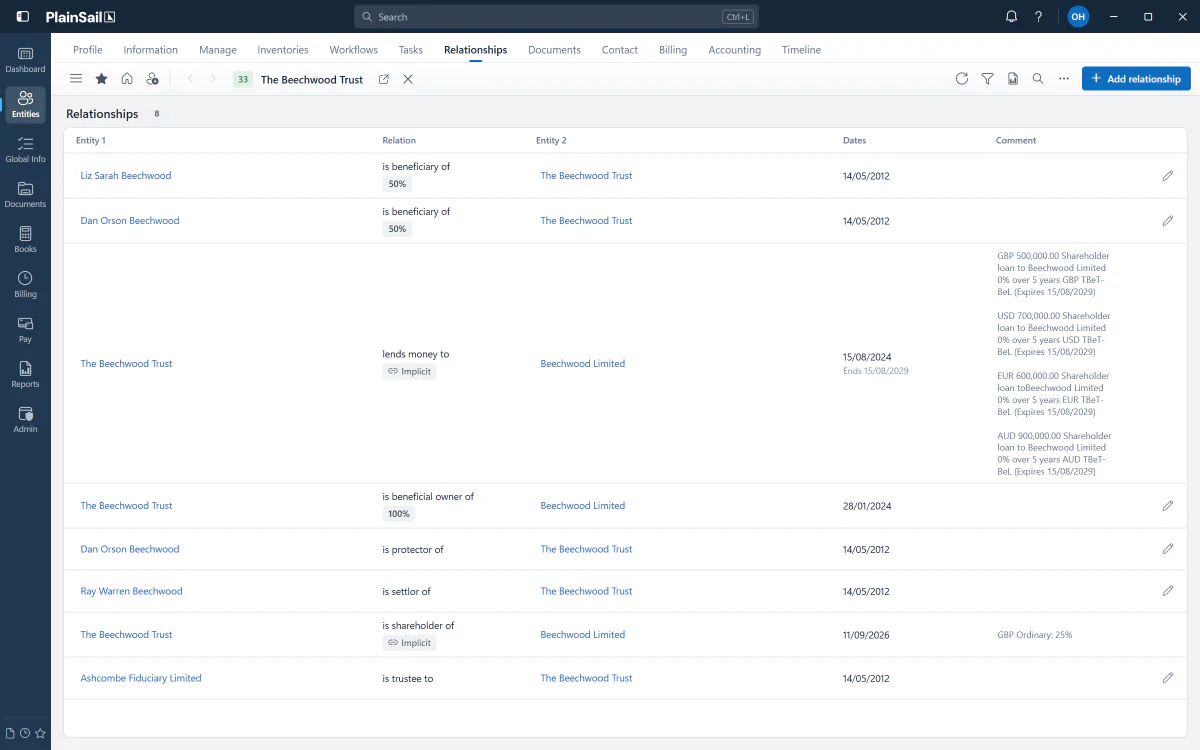Click the 100% badge in the beneficial owner row
Viewport: 1200px width, 750px height.
tap(399, 514)
